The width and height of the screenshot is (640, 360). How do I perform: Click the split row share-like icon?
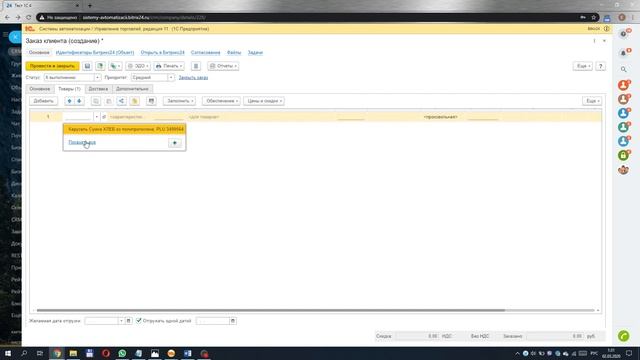pyautogui.click(x=121, y=101)
